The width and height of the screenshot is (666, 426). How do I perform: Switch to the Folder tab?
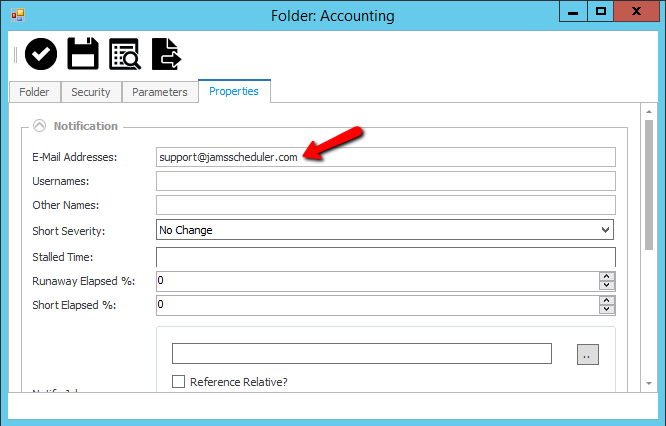click(x=34, y=92)
